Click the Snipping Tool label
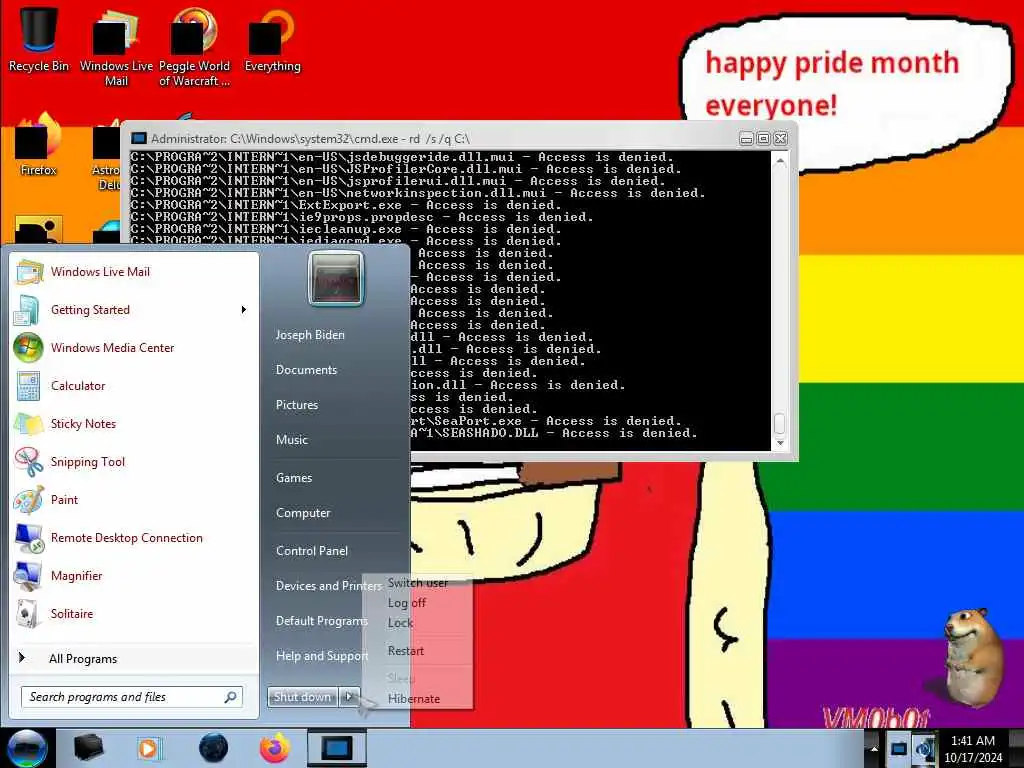1024x768 pixels. point(88,462)
